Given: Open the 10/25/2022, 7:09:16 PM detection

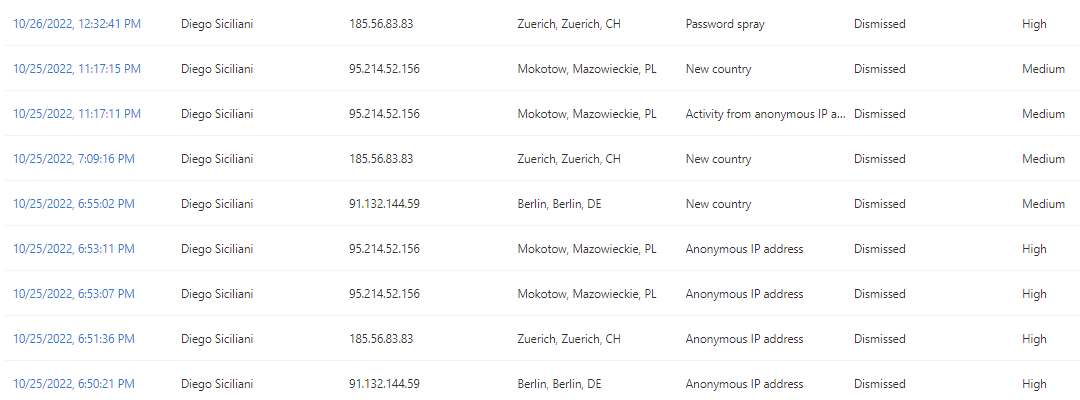Looking at the screenshot, I should click(x=73, y=159).
